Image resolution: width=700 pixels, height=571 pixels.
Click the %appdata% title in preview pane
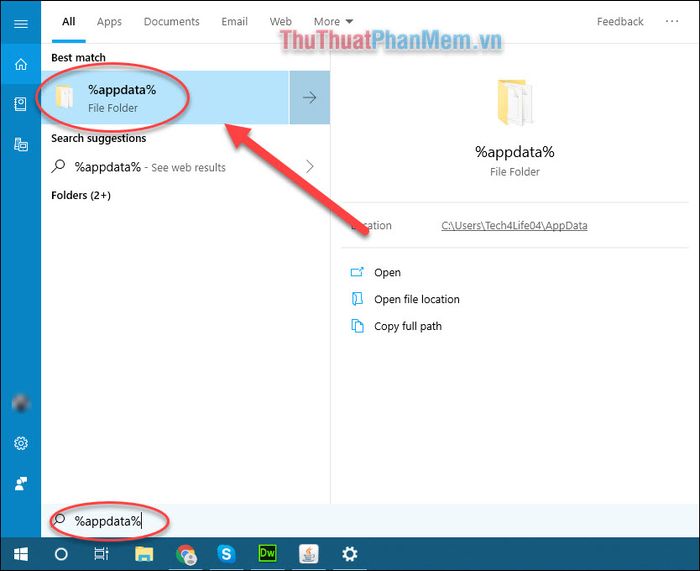(x=514, y=152)
